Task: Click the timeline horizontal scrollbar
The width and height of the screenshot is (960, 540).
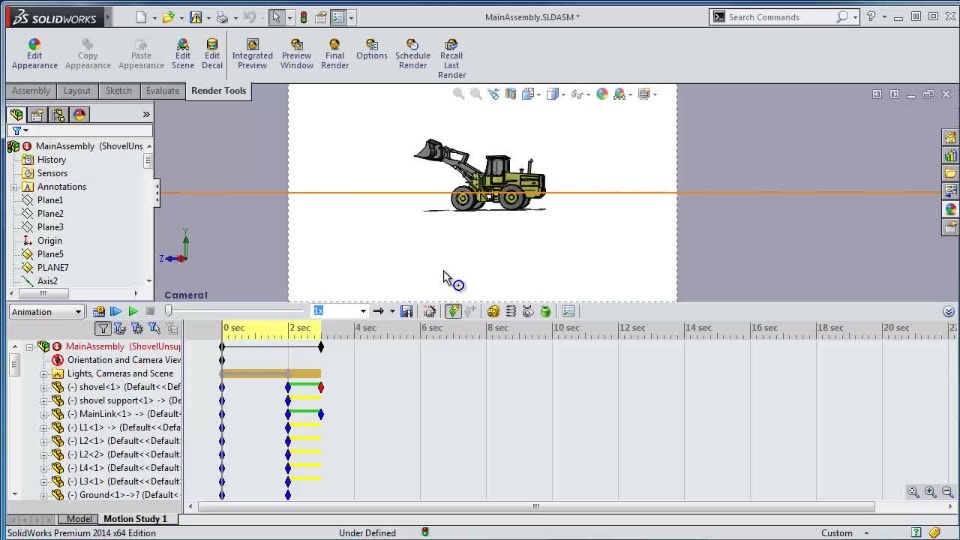Action: 536,506
